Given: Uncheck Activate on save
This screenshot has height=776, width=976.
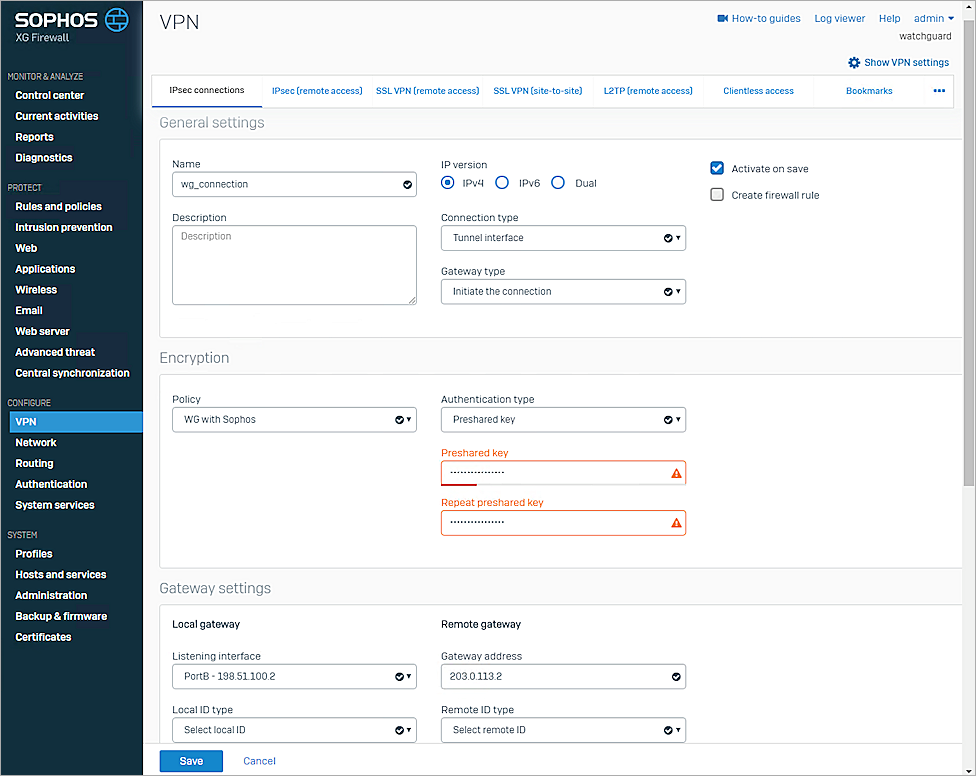Looking at the screenshot, I should click(x=717, y=168).
